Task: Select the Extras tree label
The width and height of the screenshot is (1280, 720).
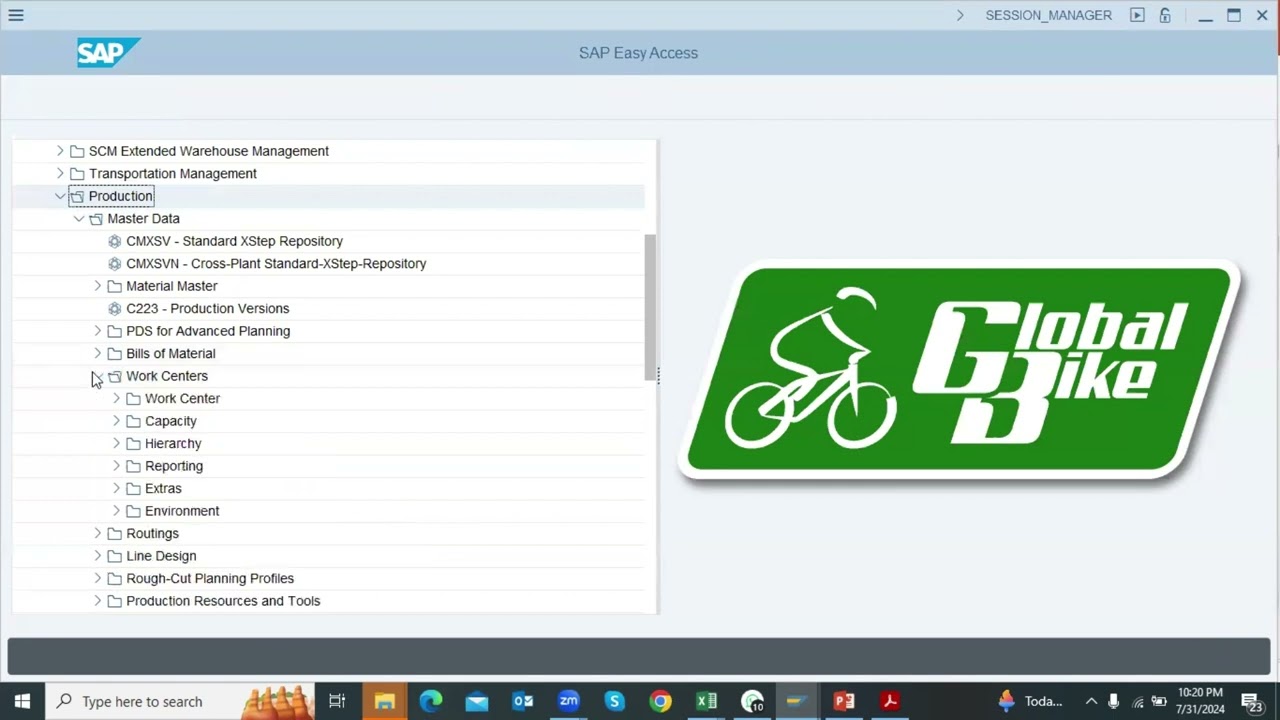Action: pyautogui.click(x=163, y=488)
